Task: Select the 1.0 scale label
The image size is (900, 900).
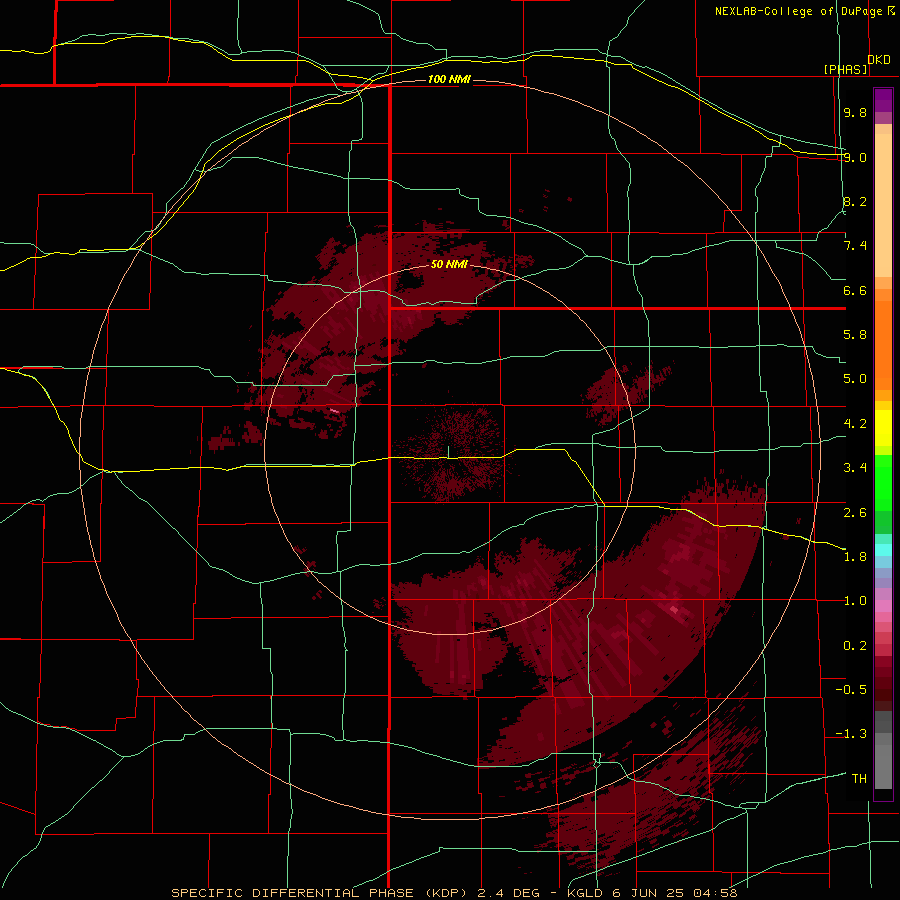Action: click(x=855, y=601)
